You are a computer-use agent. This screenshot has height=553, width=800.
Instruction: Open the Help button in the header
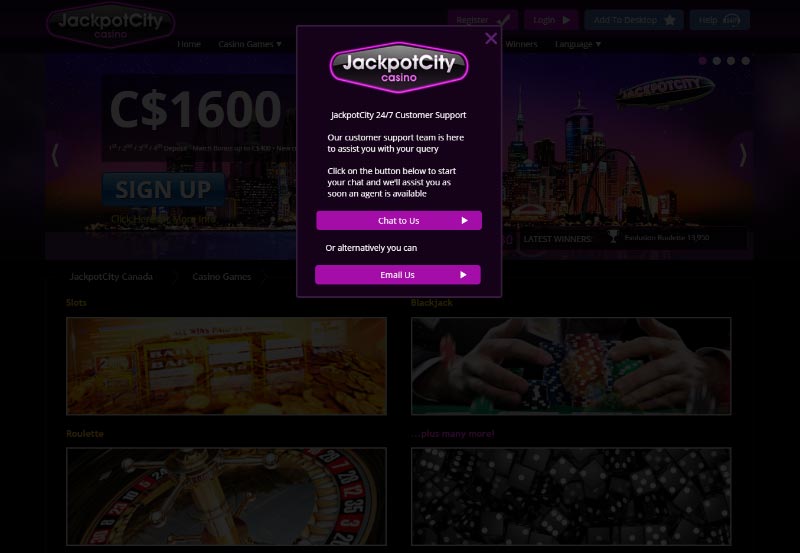point(719,20)
